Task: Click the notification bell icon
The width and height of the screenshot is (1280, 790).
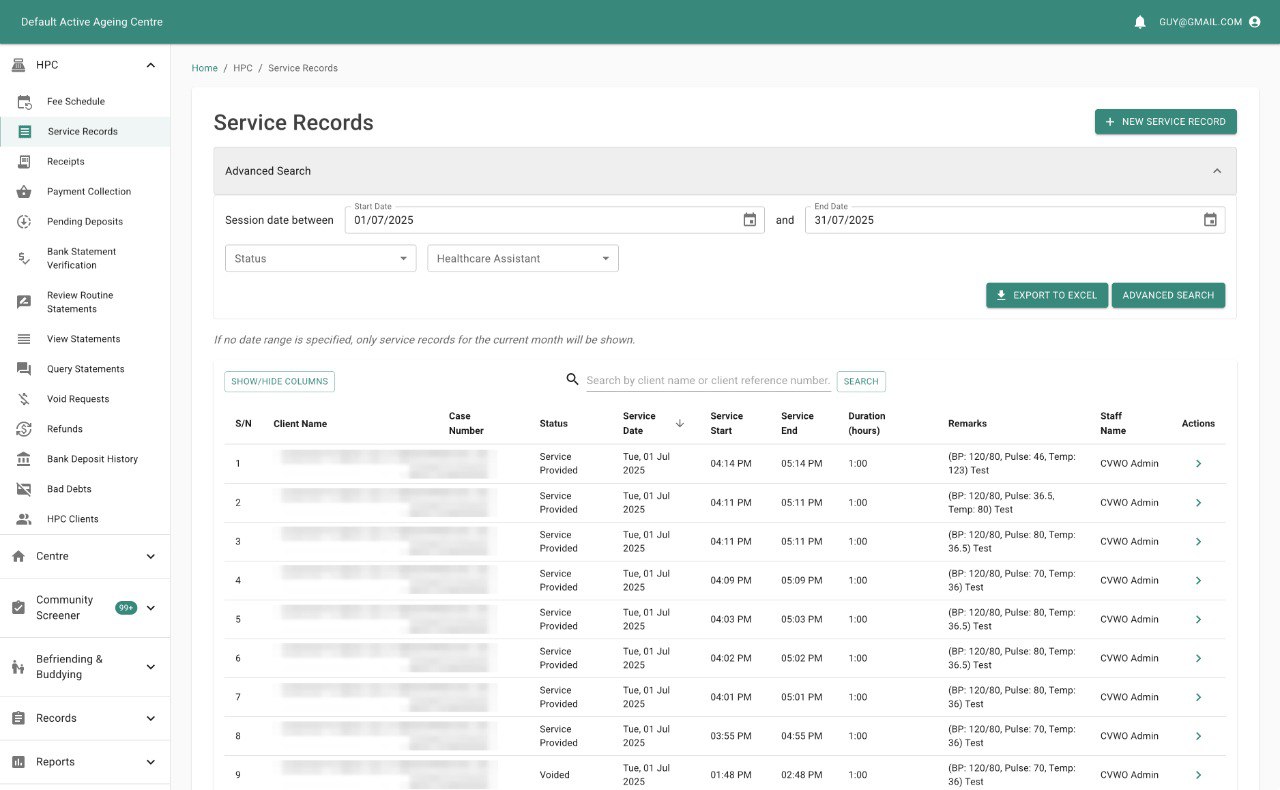Action: pyautogui.click(x=1140, y=22)
